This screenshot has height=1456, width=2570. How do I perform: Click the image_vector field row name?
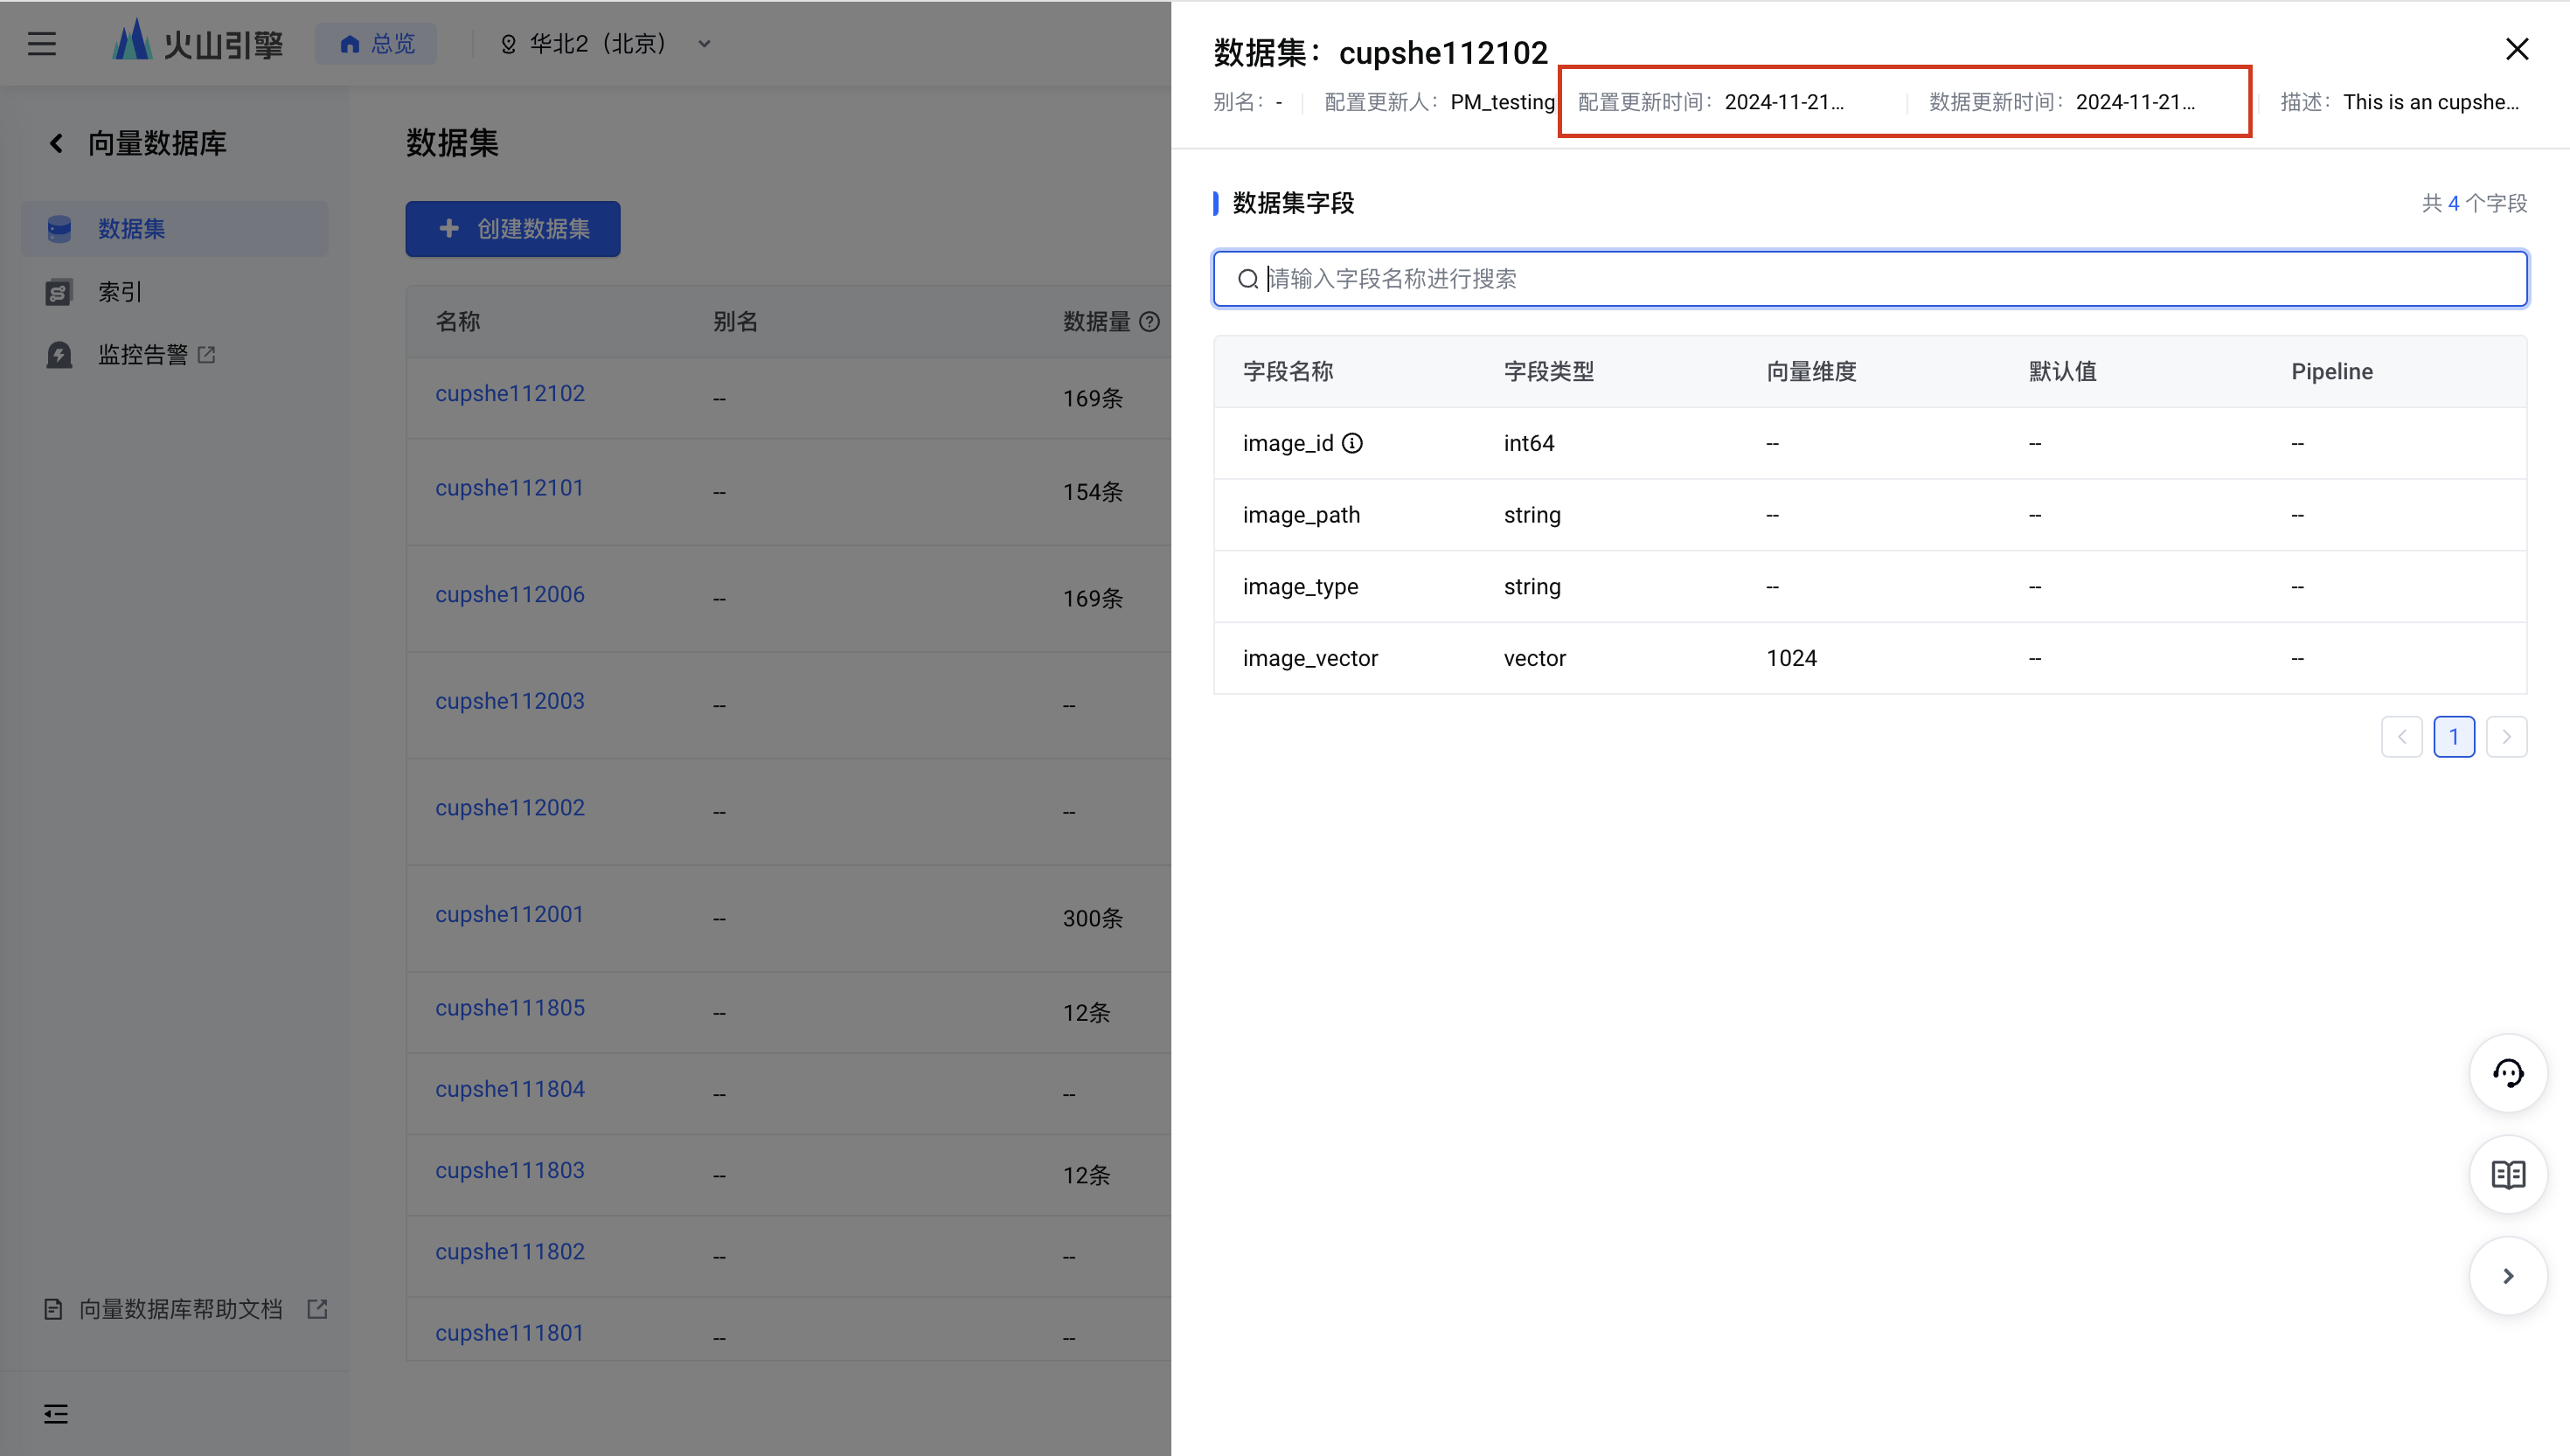[1310, 658]
